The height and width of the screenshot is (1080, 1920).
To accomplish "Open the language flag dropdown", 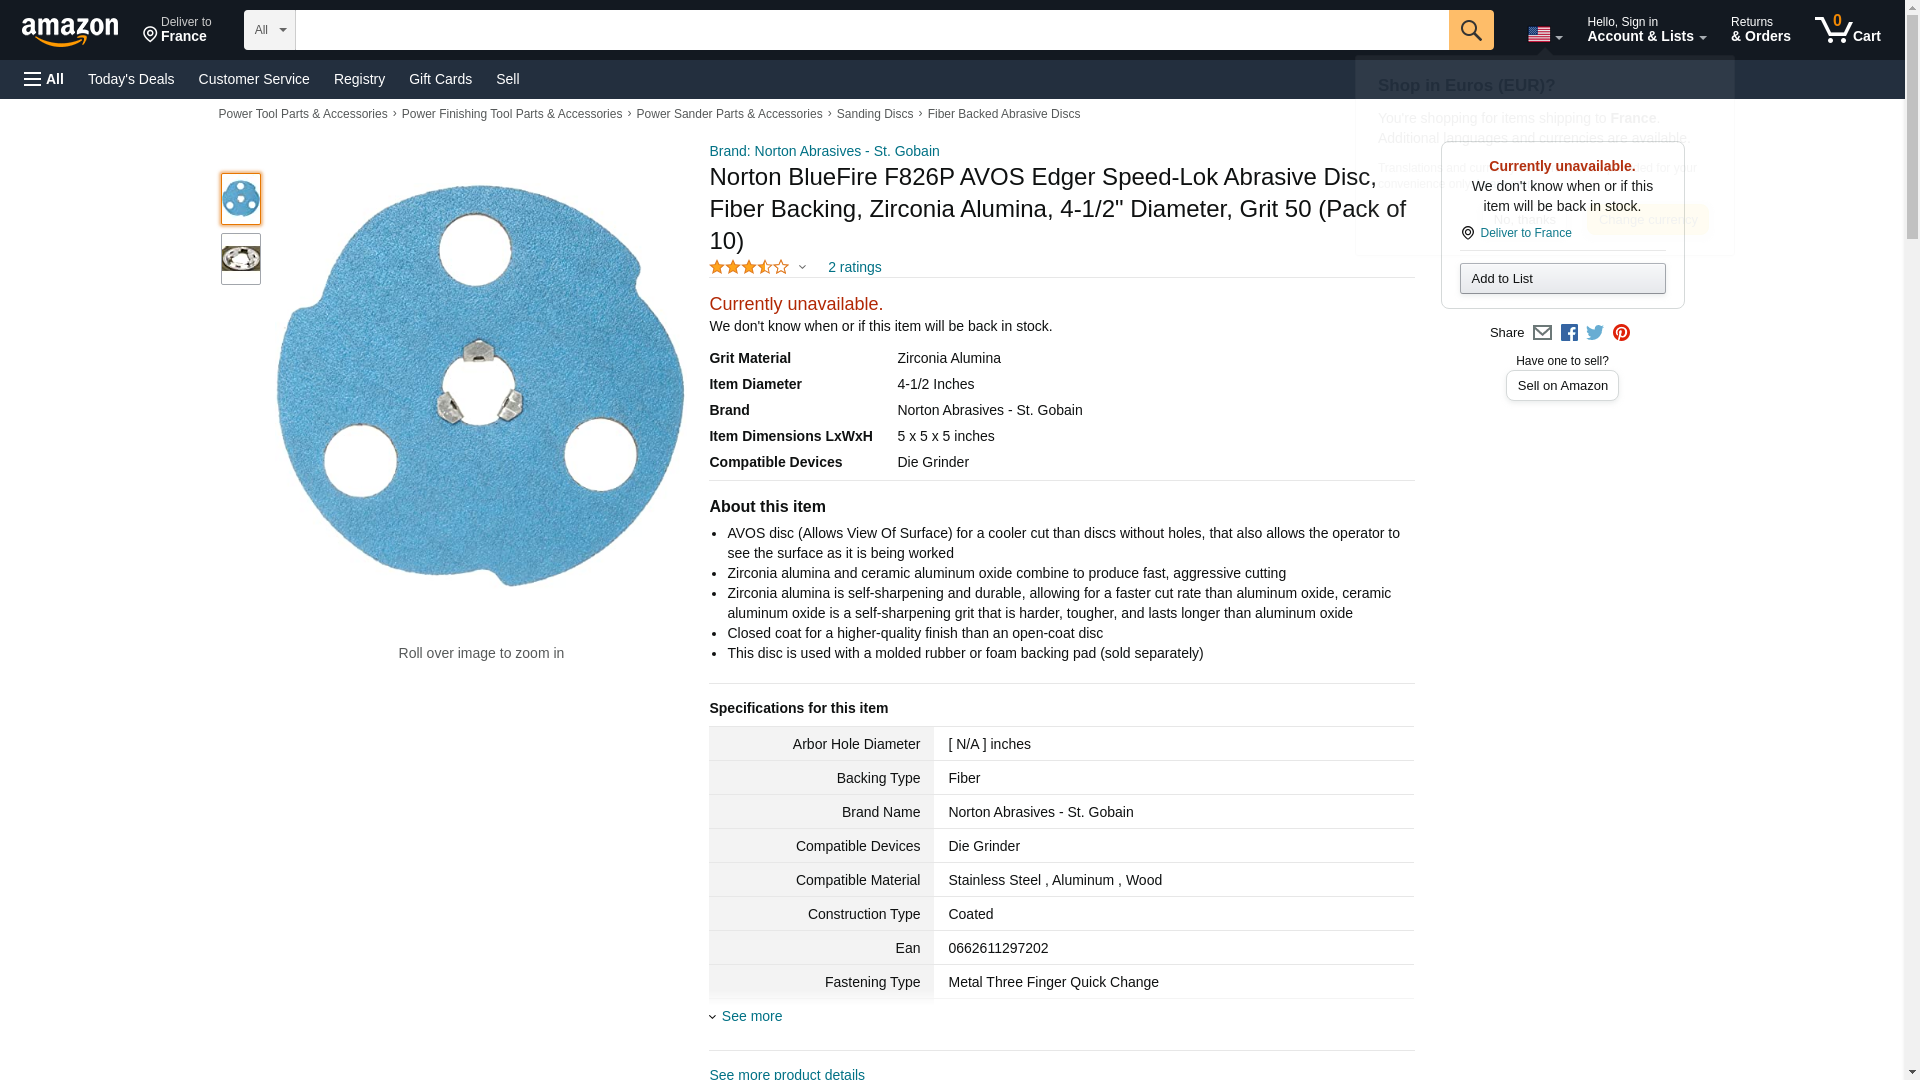I will coord(1544,34).
